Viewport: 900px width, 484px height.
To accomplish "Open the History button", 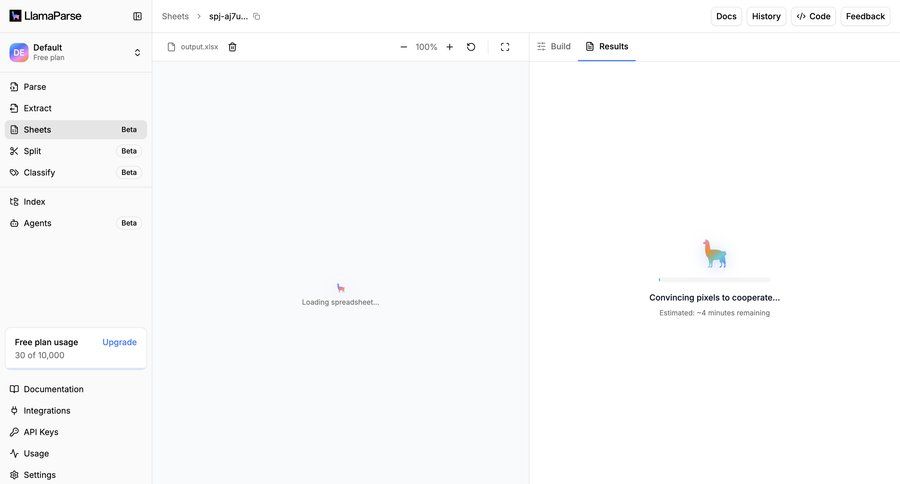I will click(766, 16).
